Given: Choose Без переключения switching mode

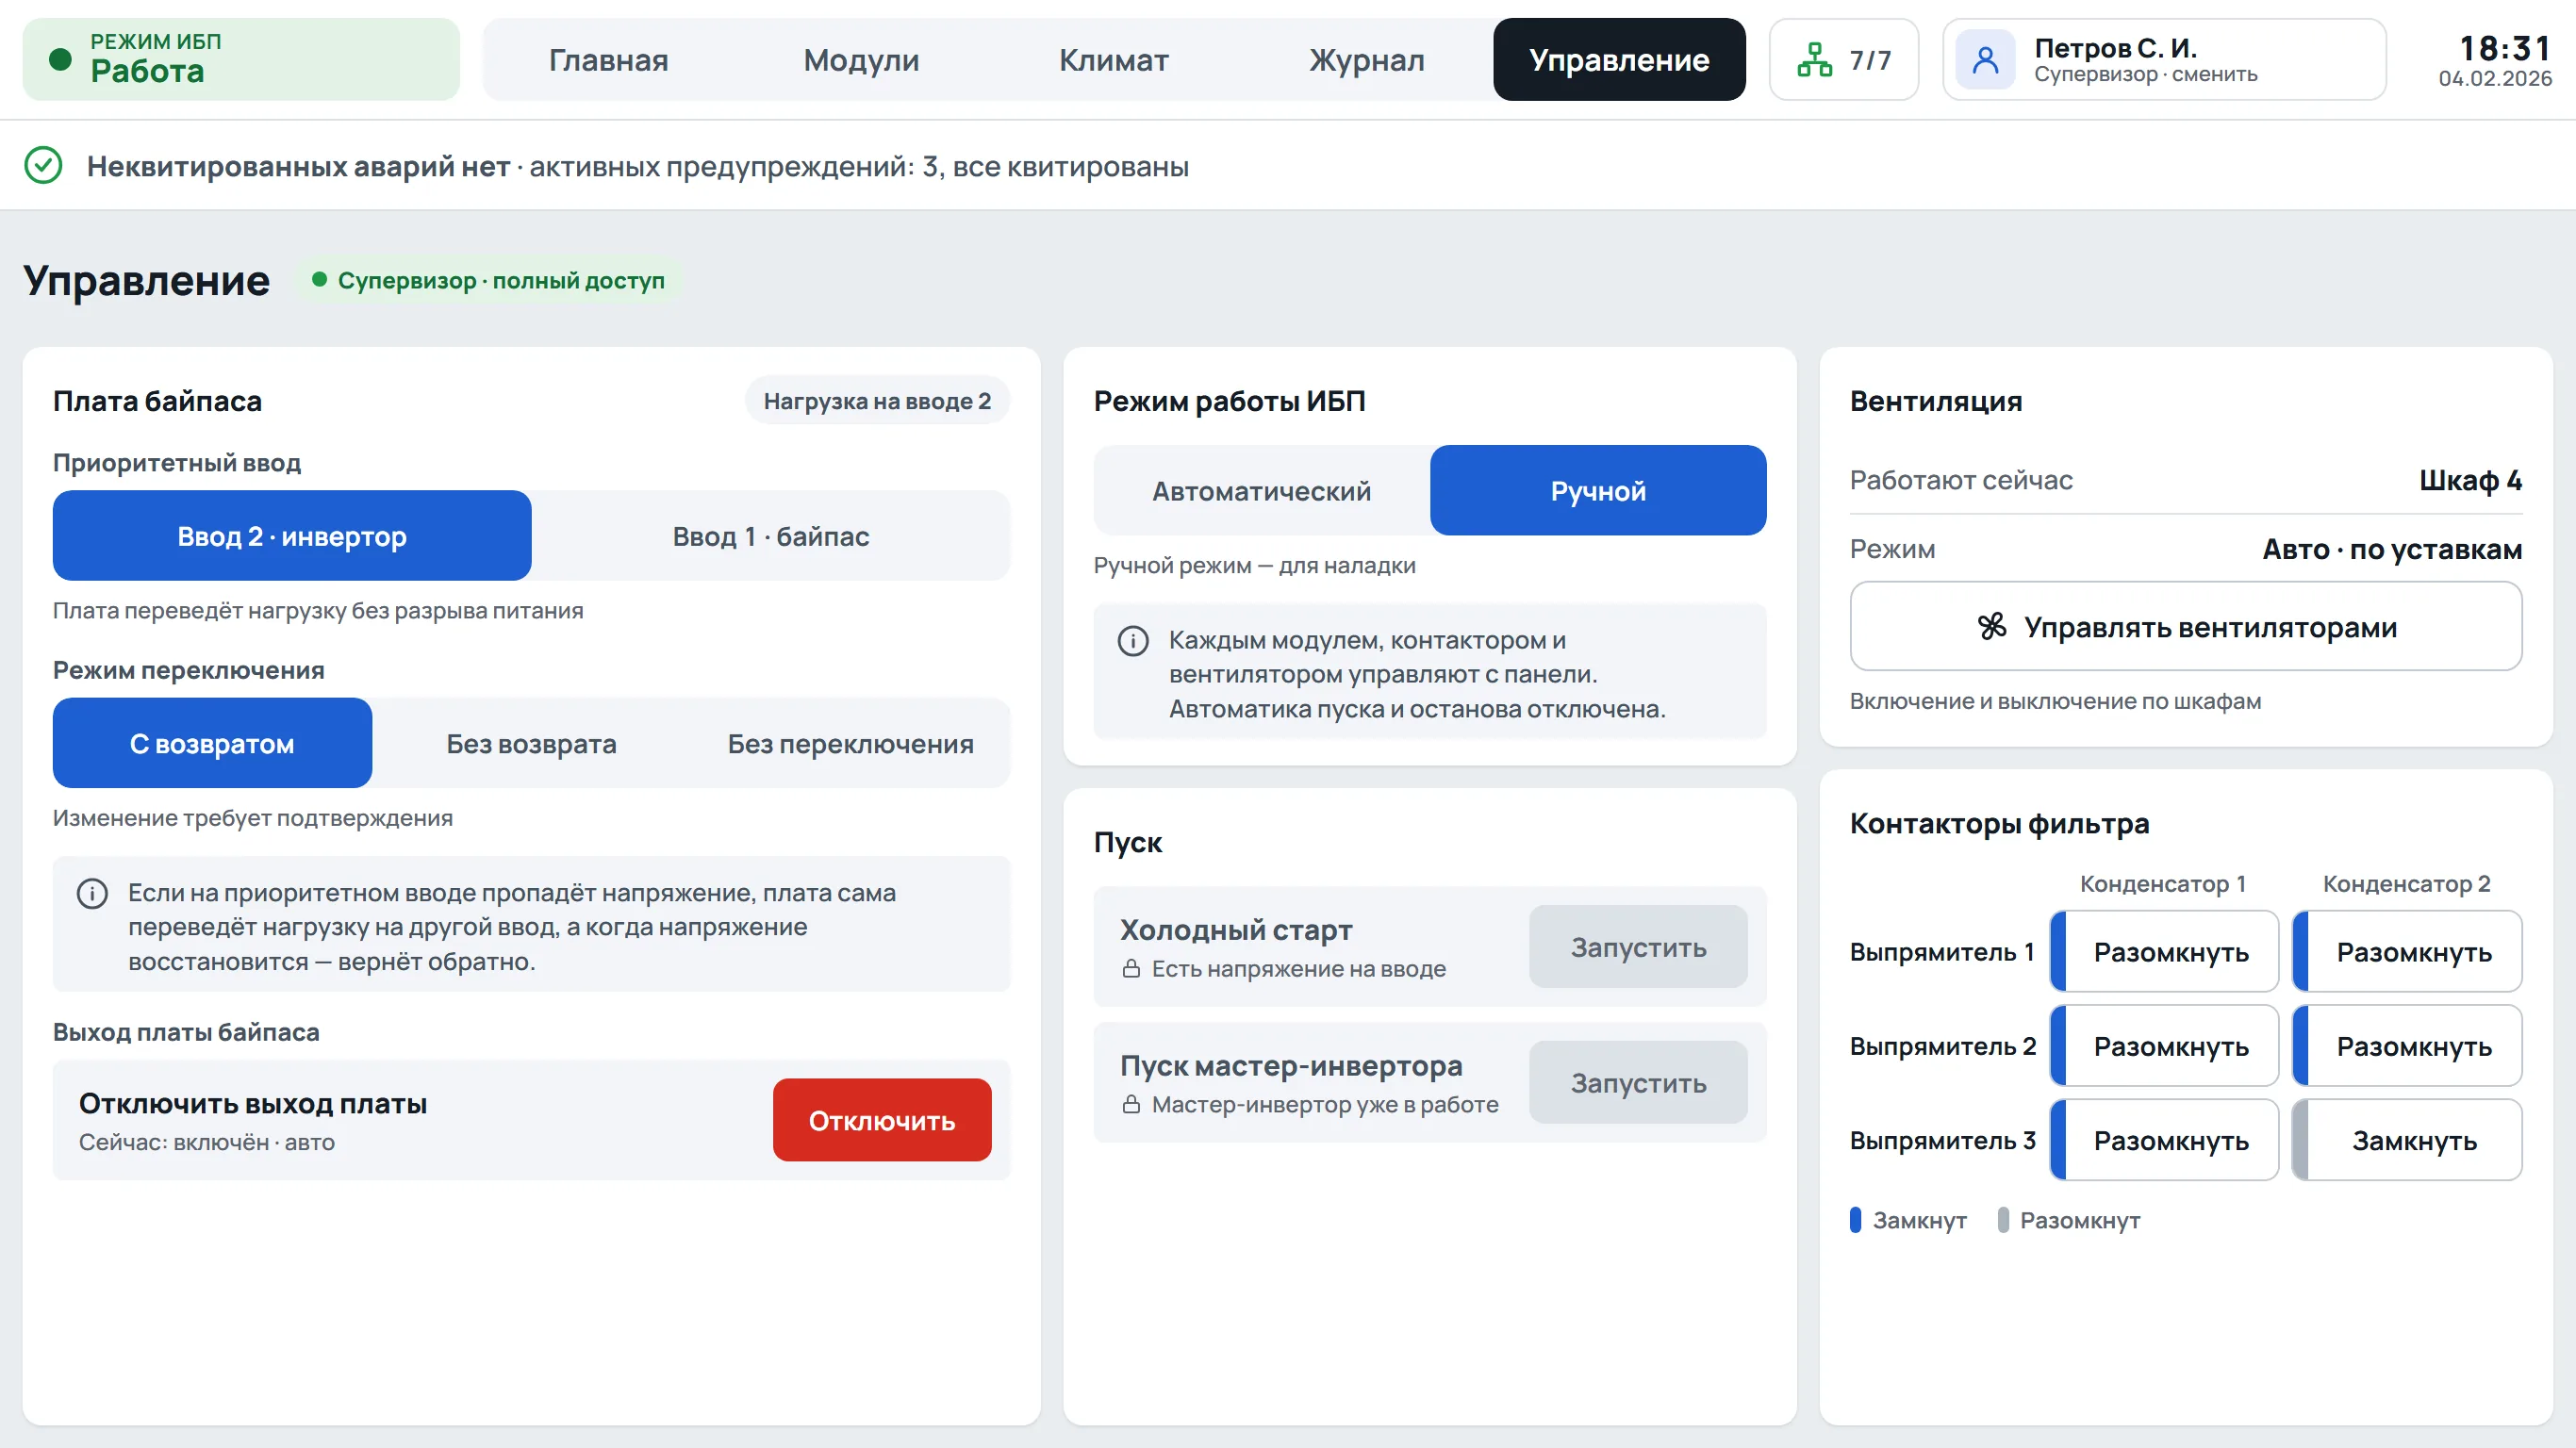Looking at the screenshot, I should click(850, 743).
